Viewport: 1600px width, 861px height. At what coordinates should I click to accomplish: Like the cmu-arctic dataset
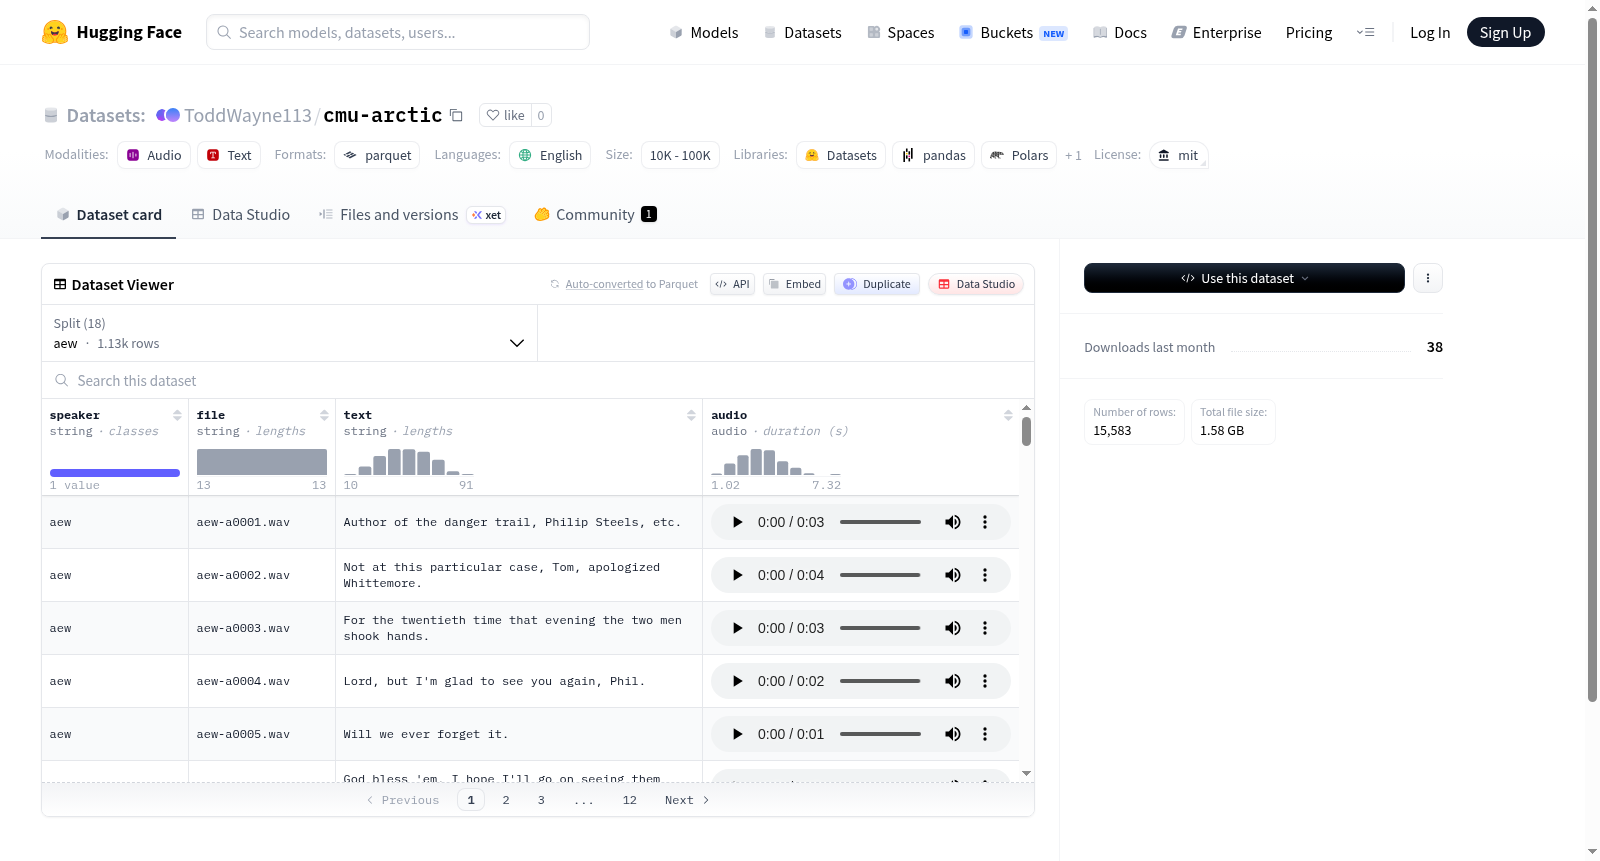505,115
